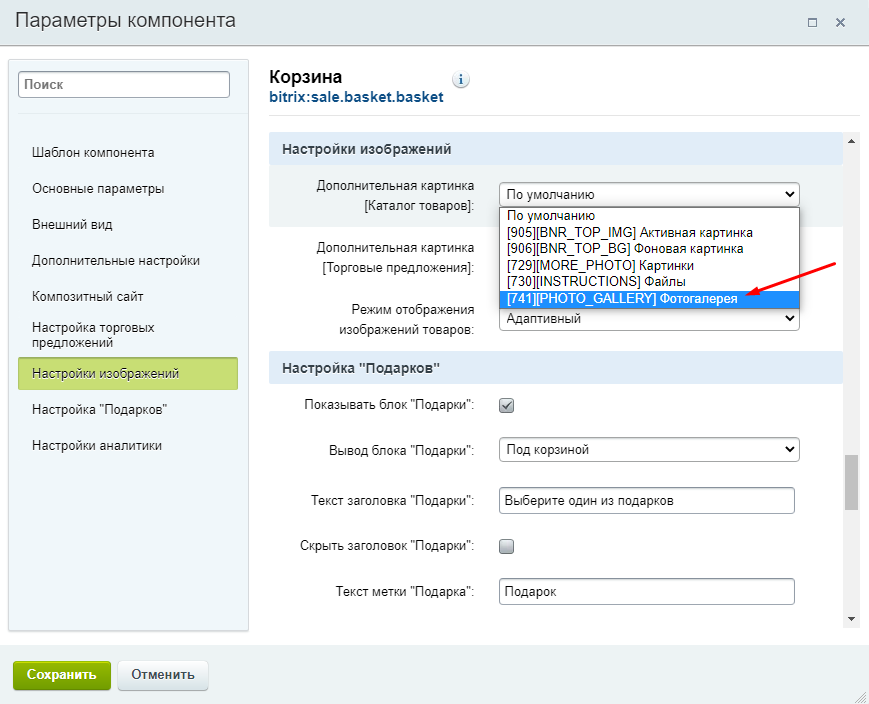Open the Режим отображения изображений dropdown arrow
Image resolution: width=869 pixels, height=704 pixels.
[790, 318]
